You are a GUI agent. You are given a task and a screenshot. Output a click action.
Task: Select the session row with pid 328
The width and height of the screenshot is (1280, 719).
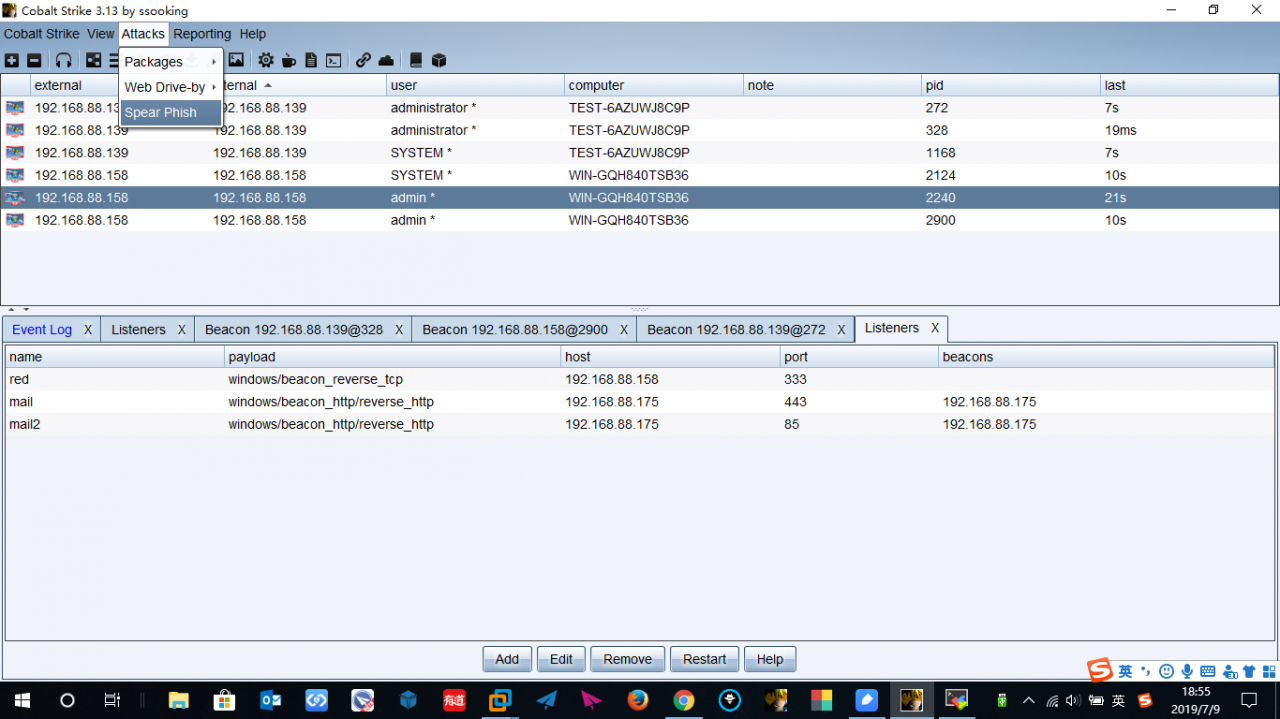640,130
